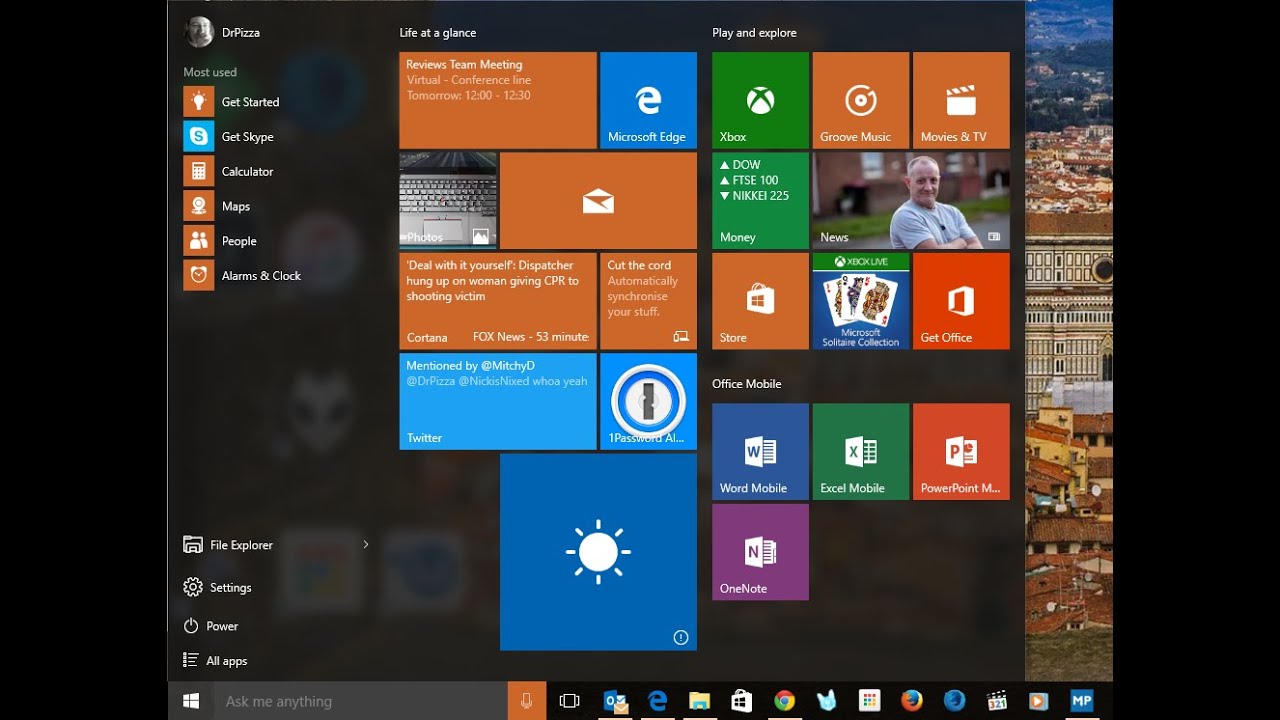Expand File Explorer jump list arrow
The width and height of the screenshot is (1280, 720).
click(366, 545)
